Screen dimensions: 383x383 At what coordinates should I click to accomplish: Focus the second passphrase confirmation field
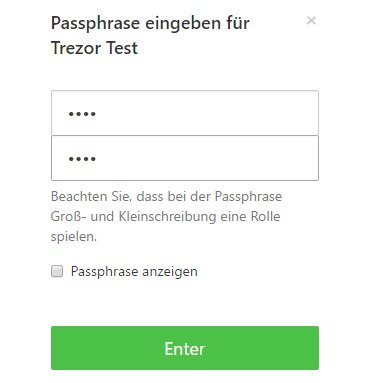point(185,158)
